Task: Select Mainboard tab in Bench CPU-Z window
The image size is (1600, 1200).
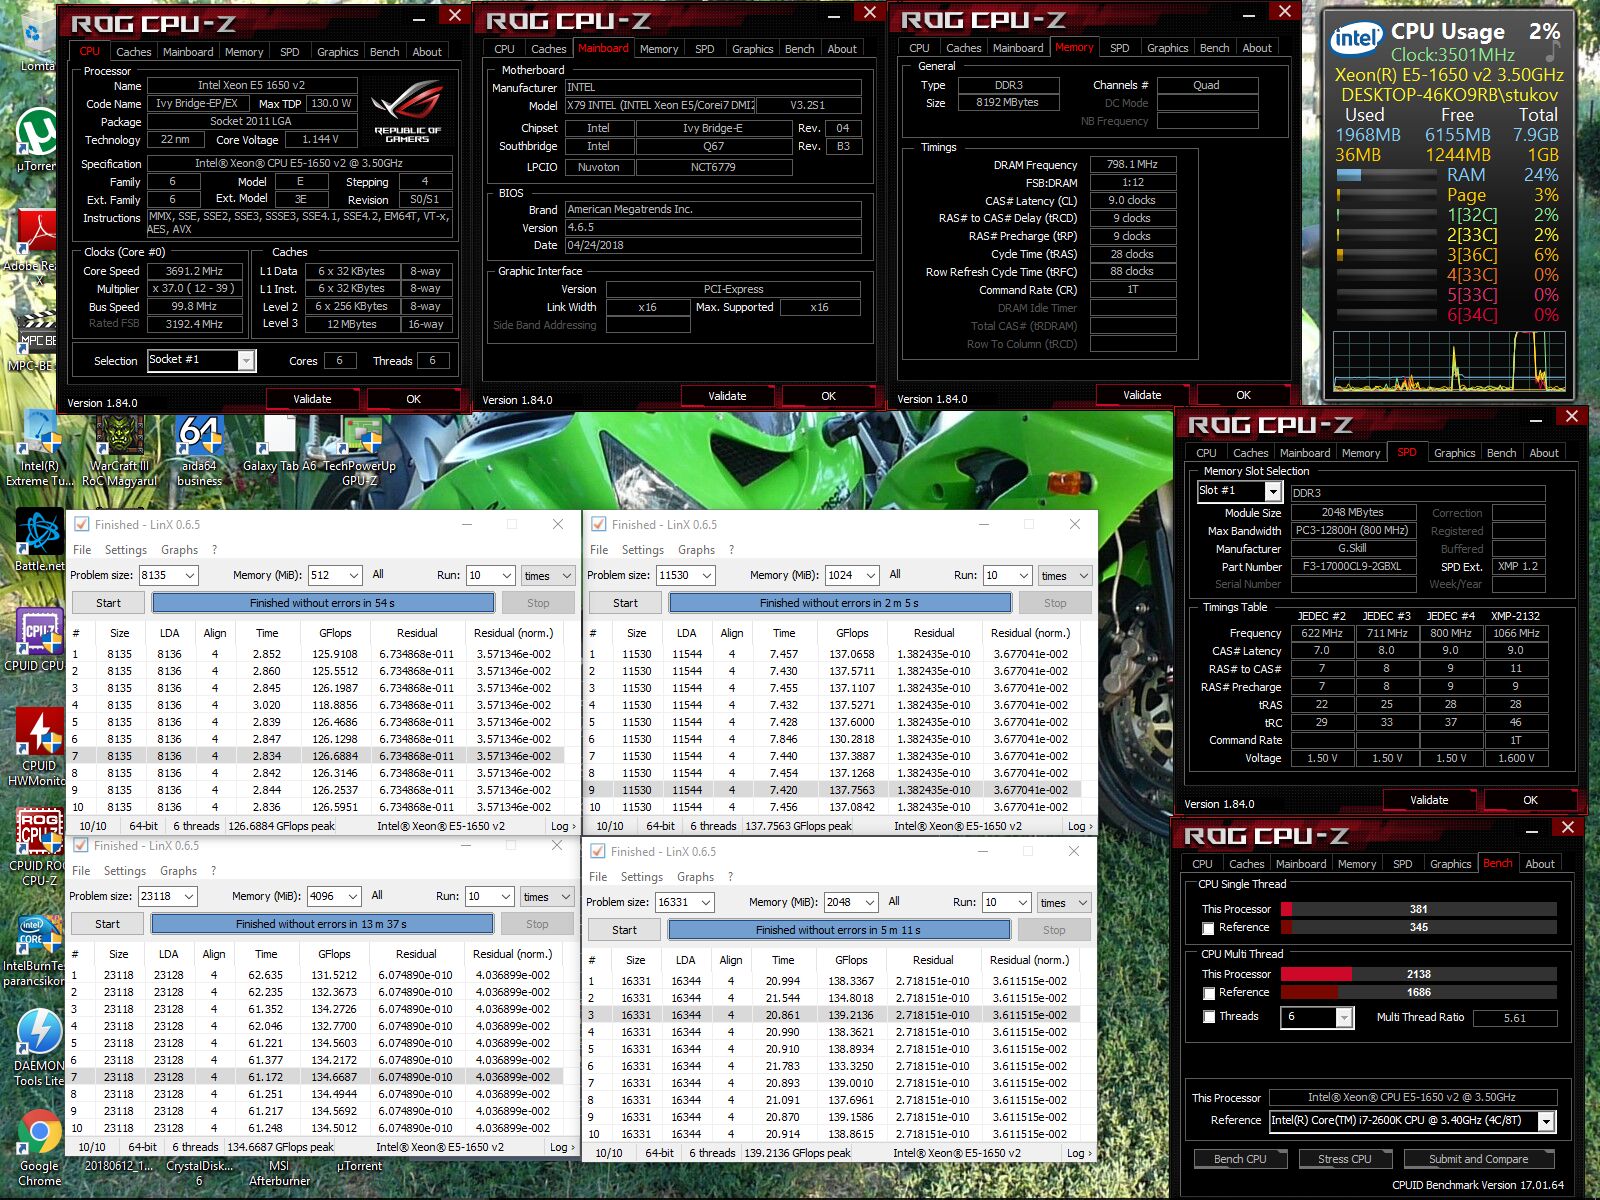Action: (1301, 864)
